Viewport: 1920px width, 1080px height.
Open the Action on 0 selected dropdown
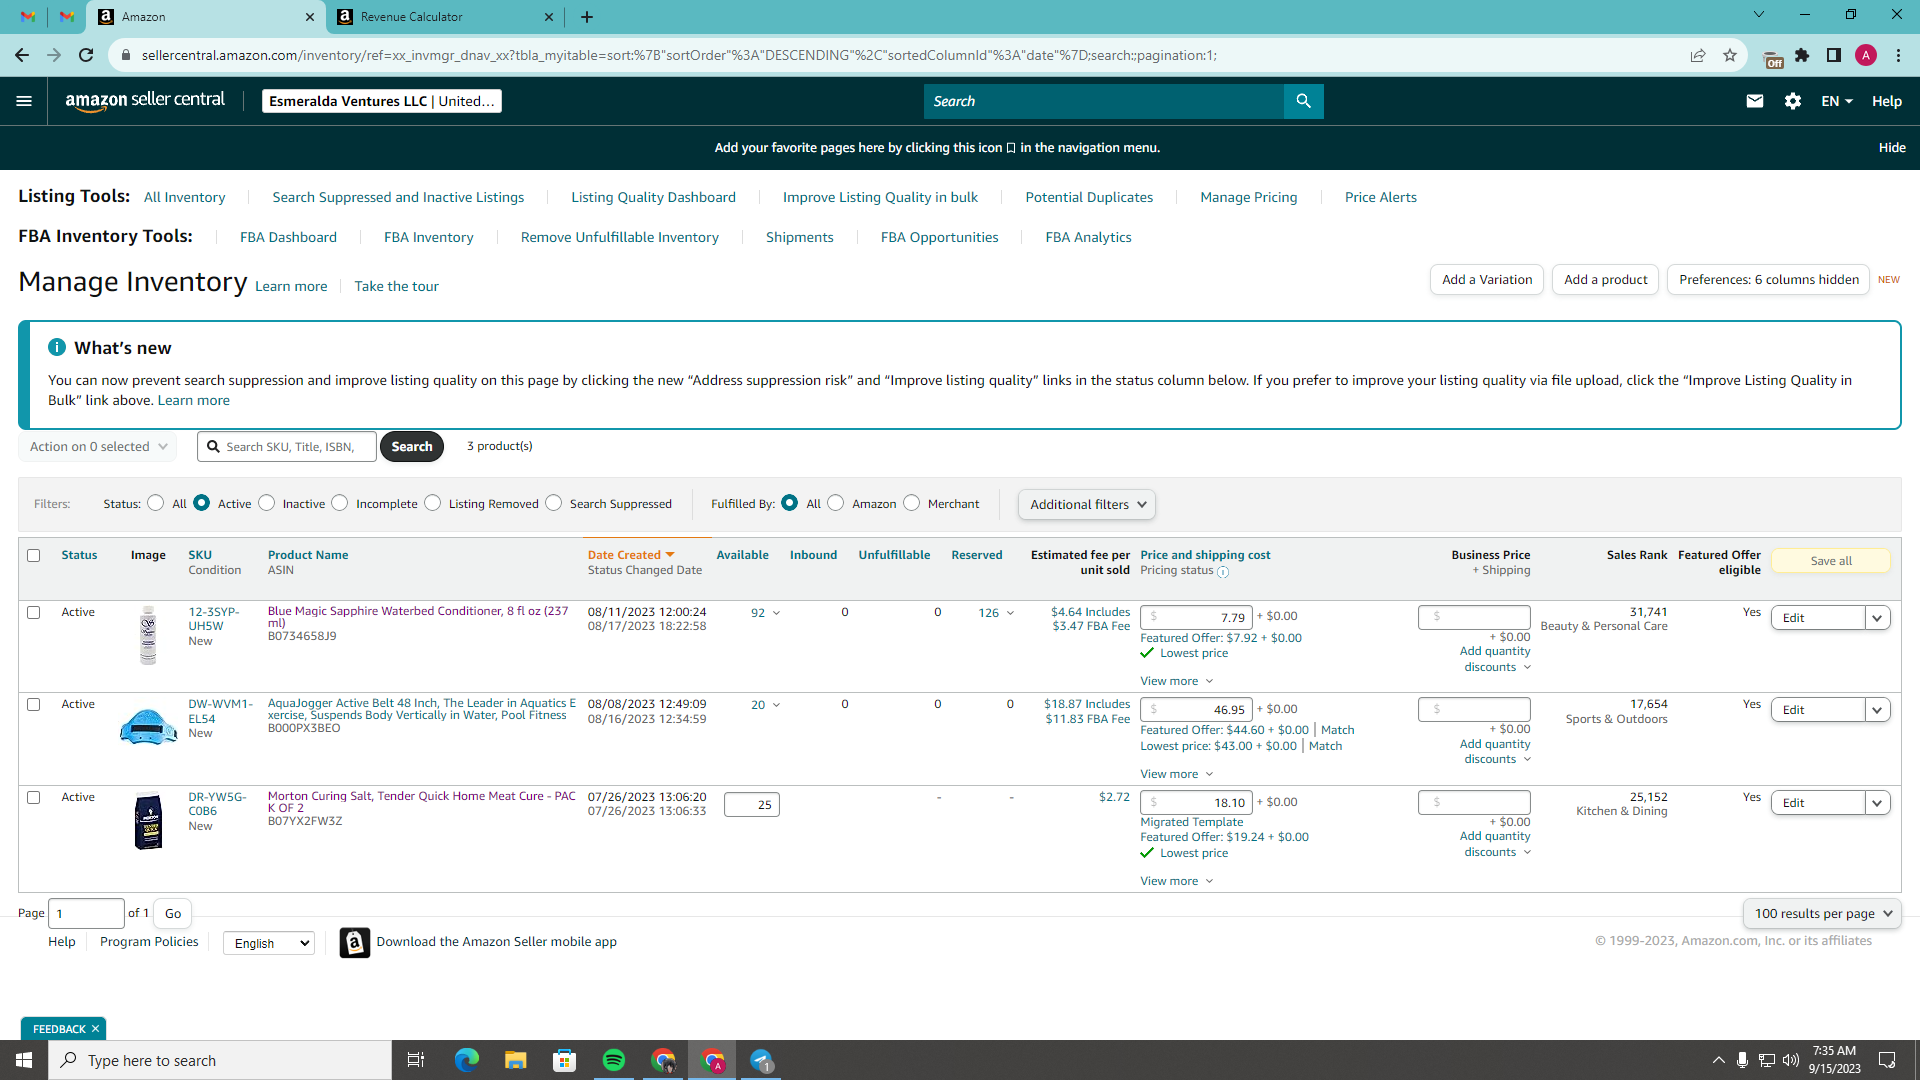click(98, 447)
